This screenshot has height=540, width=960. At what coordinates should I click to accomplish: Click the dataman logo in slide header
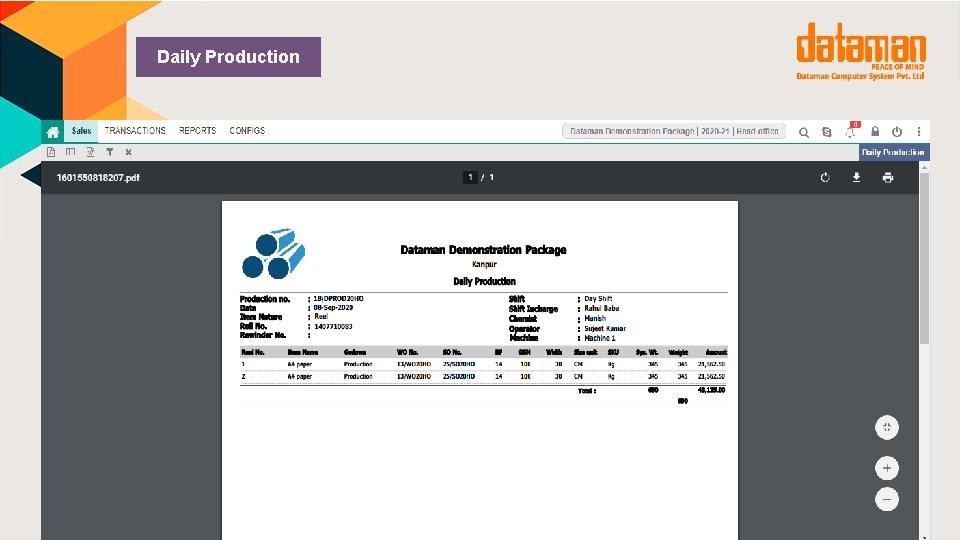(861, 51)
